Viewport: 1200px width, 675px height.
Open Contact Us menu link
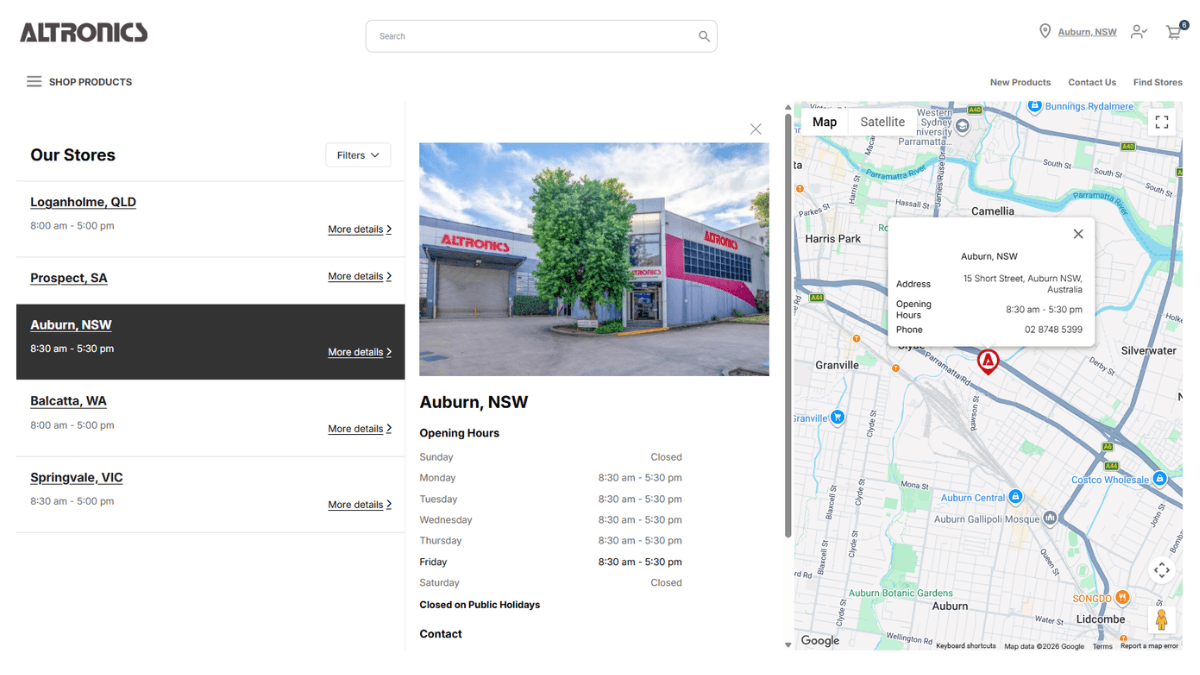[1092, 82]
